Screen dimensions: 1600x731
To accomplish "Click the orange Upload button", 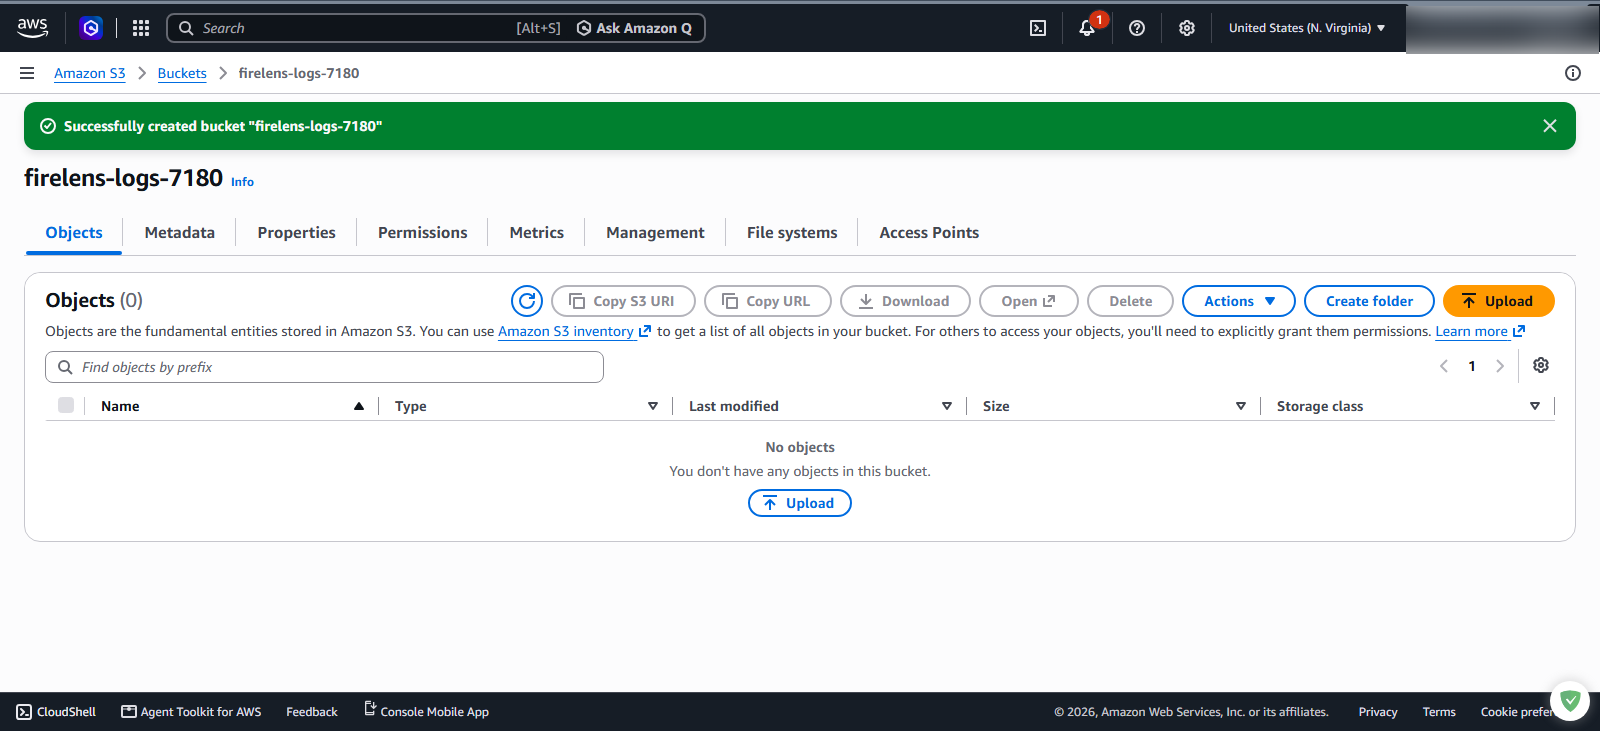I will [x=1499, y=301].
